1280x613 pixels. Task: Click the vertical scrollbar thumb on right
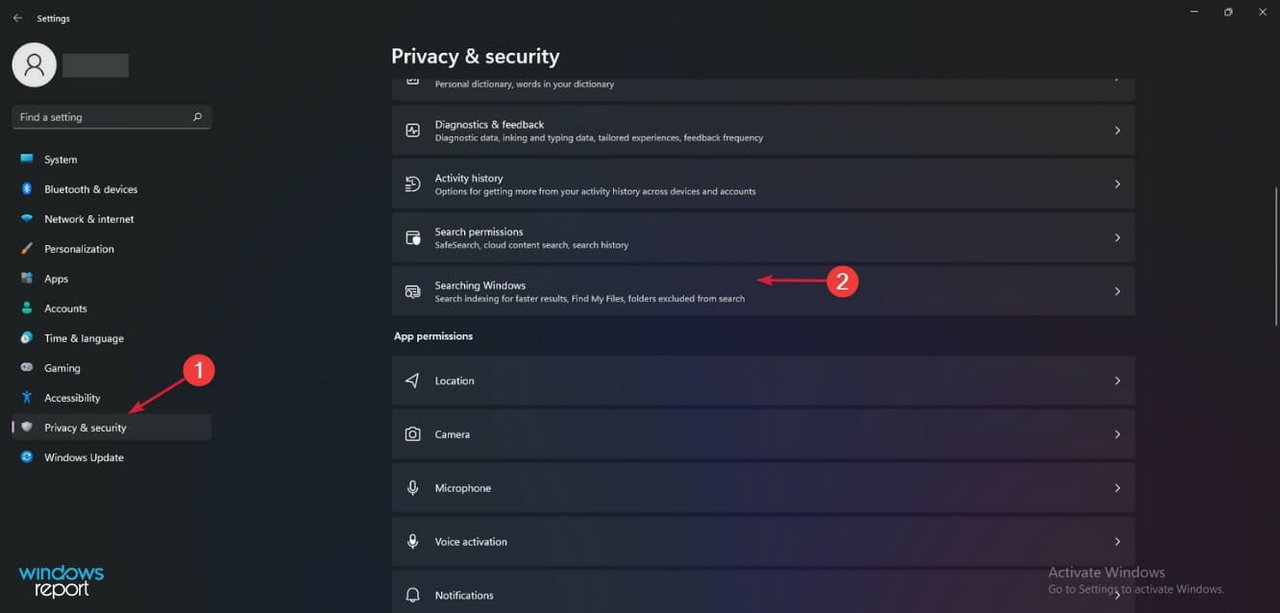click(x=1275, y=255)
